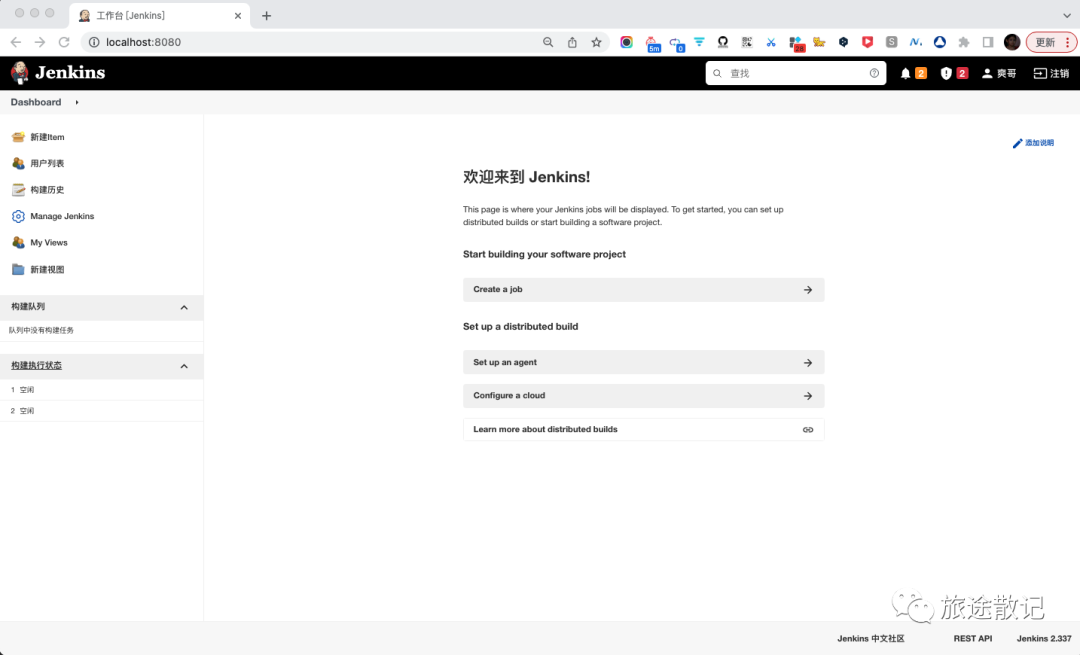Image resolution: width=1080 pixels, height=655 pixels.
Task: Open Chrome menu three-dots
Action: coord(1068,42)
